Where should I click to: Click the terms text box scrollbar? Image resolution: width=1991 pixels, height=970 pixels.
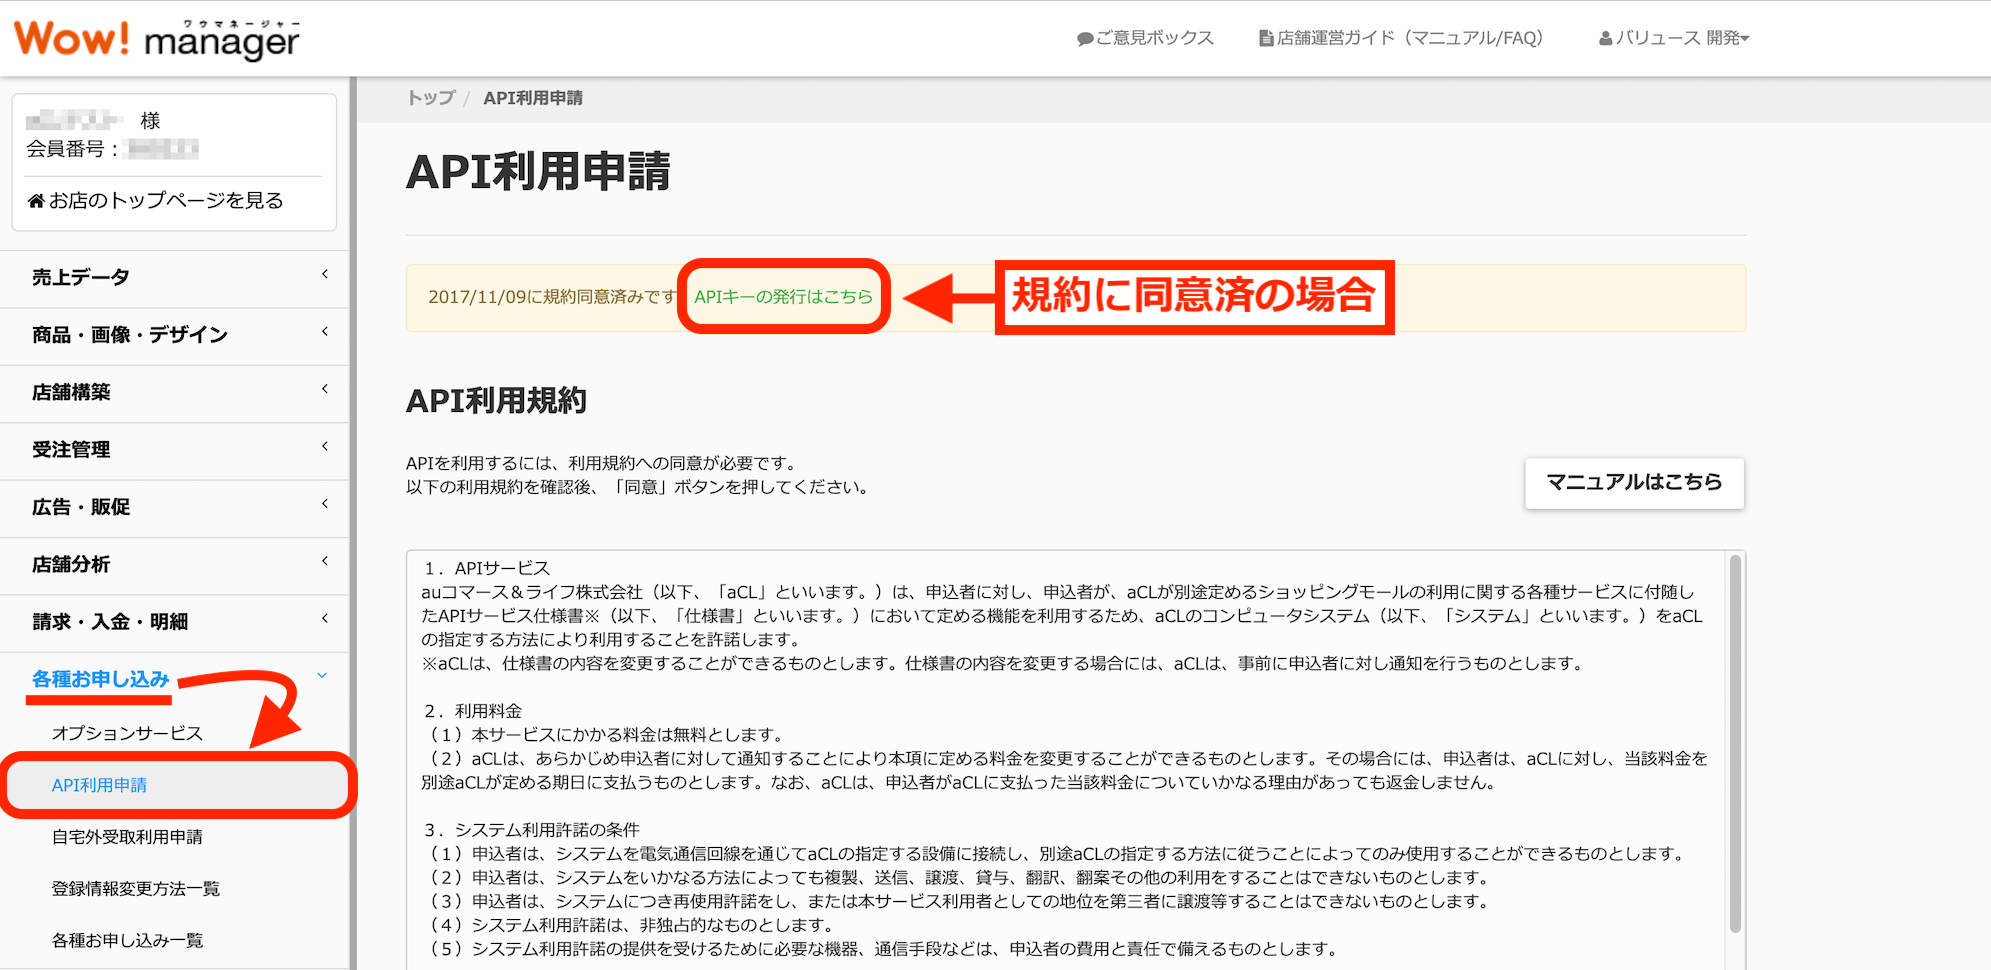[x=1735, y=740]
